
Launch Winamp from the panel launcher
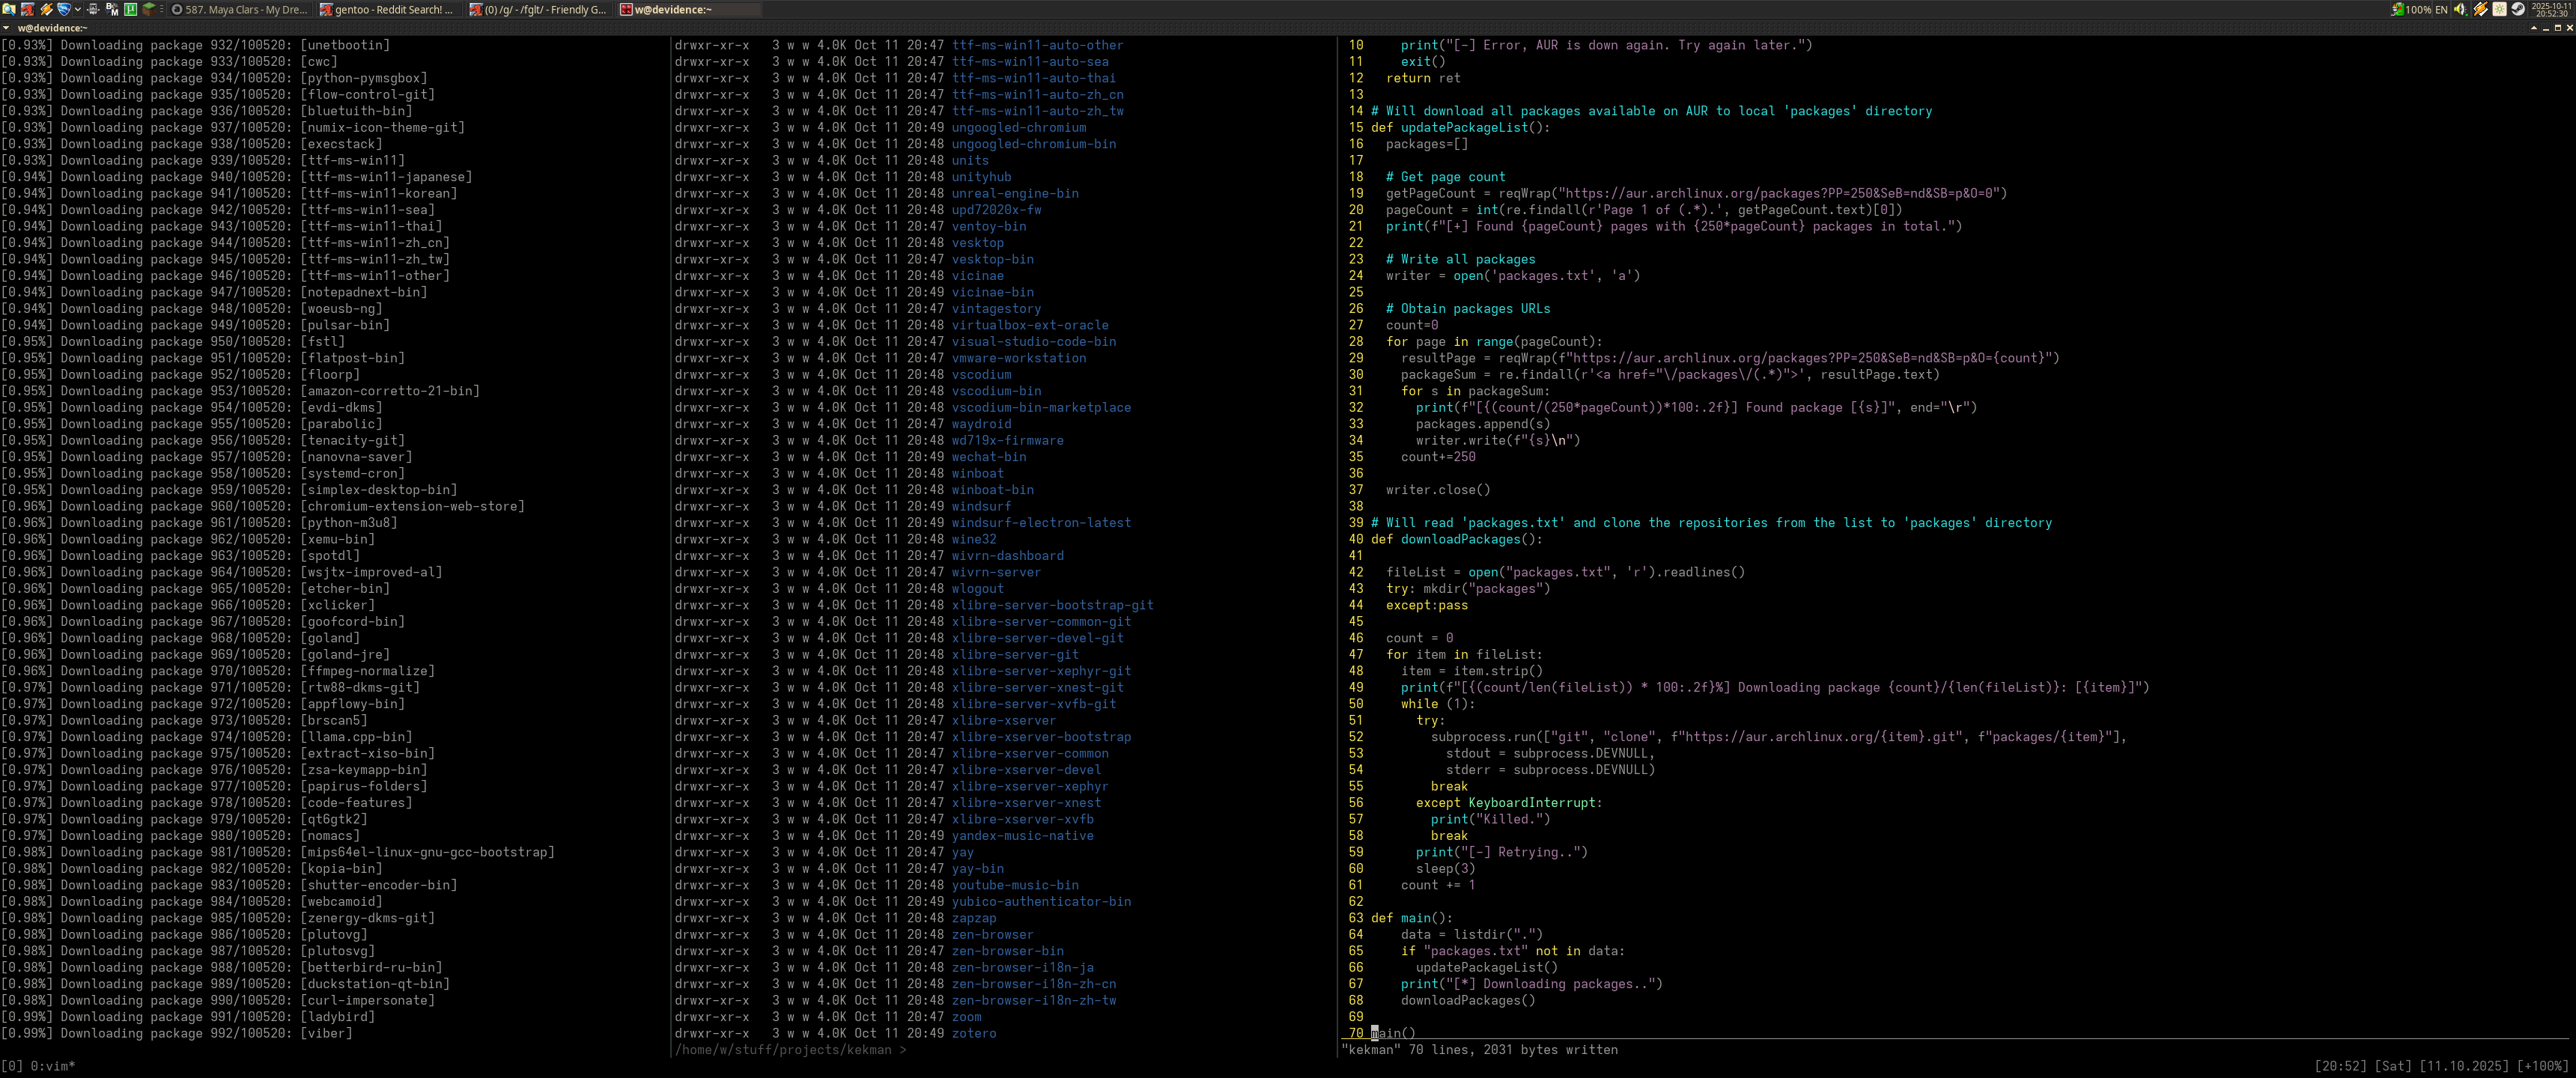point(46,9)
